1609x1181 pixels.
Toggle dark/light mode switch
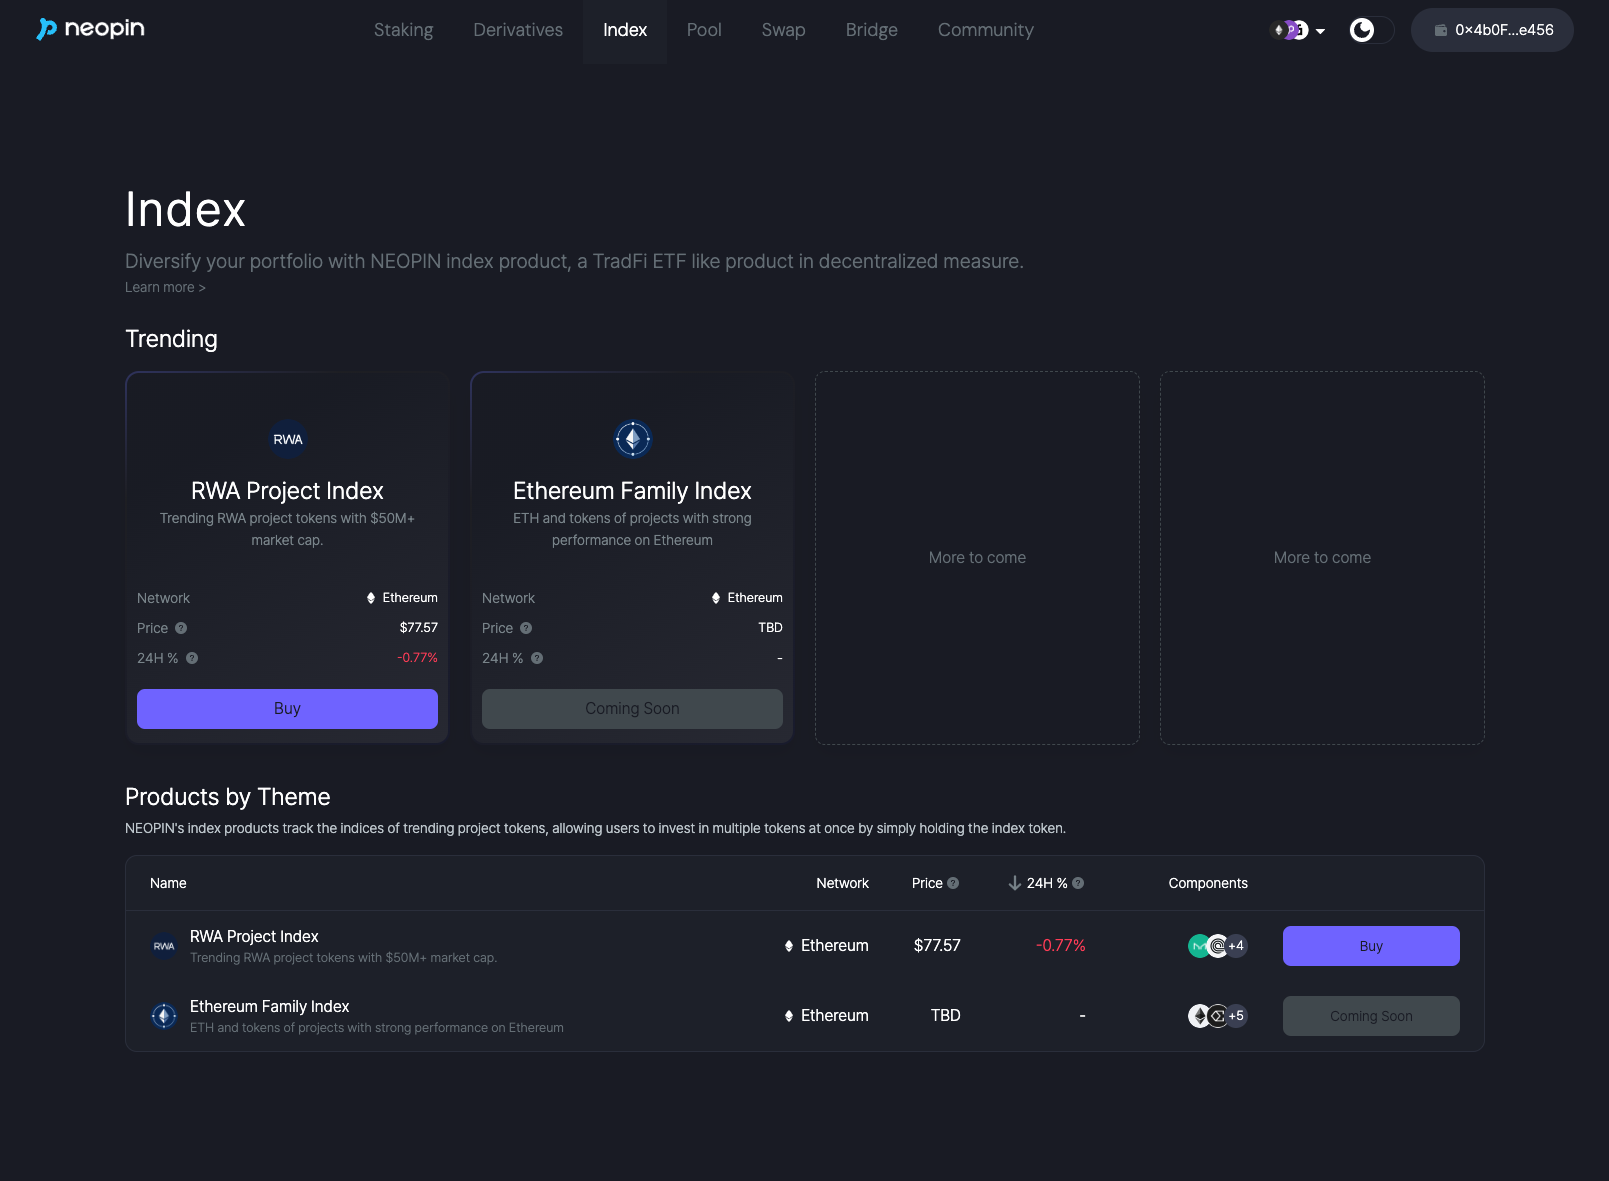tap(1371, 30)
